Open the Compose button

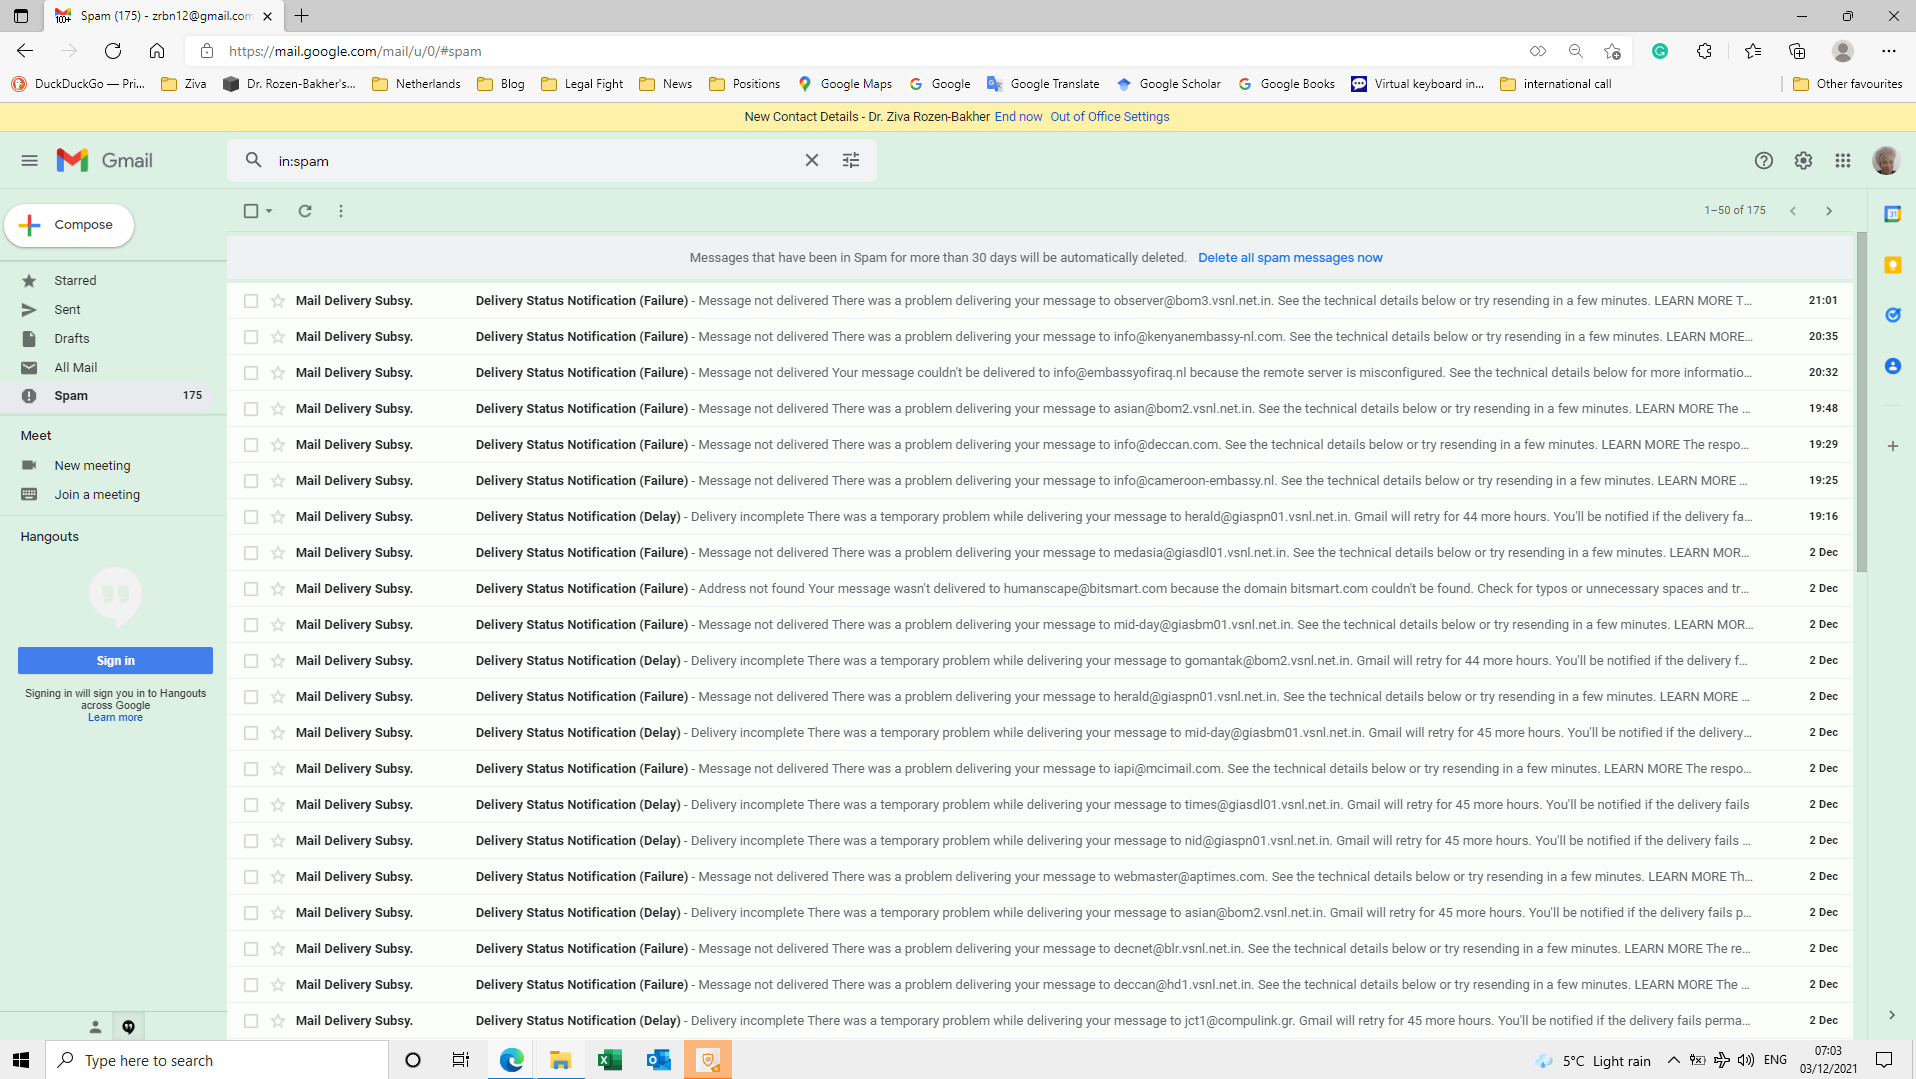pyautogui.click(x=68, y=224)
